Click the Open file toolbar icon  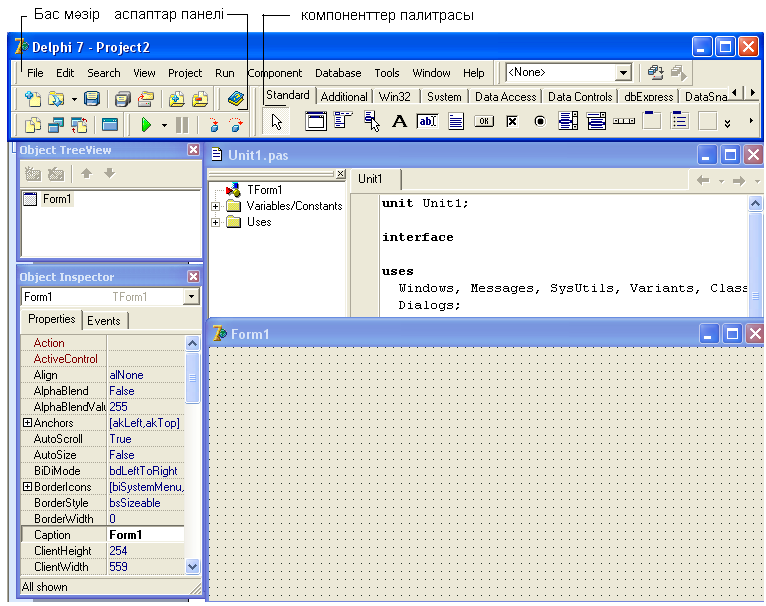(x=56, y=99)
